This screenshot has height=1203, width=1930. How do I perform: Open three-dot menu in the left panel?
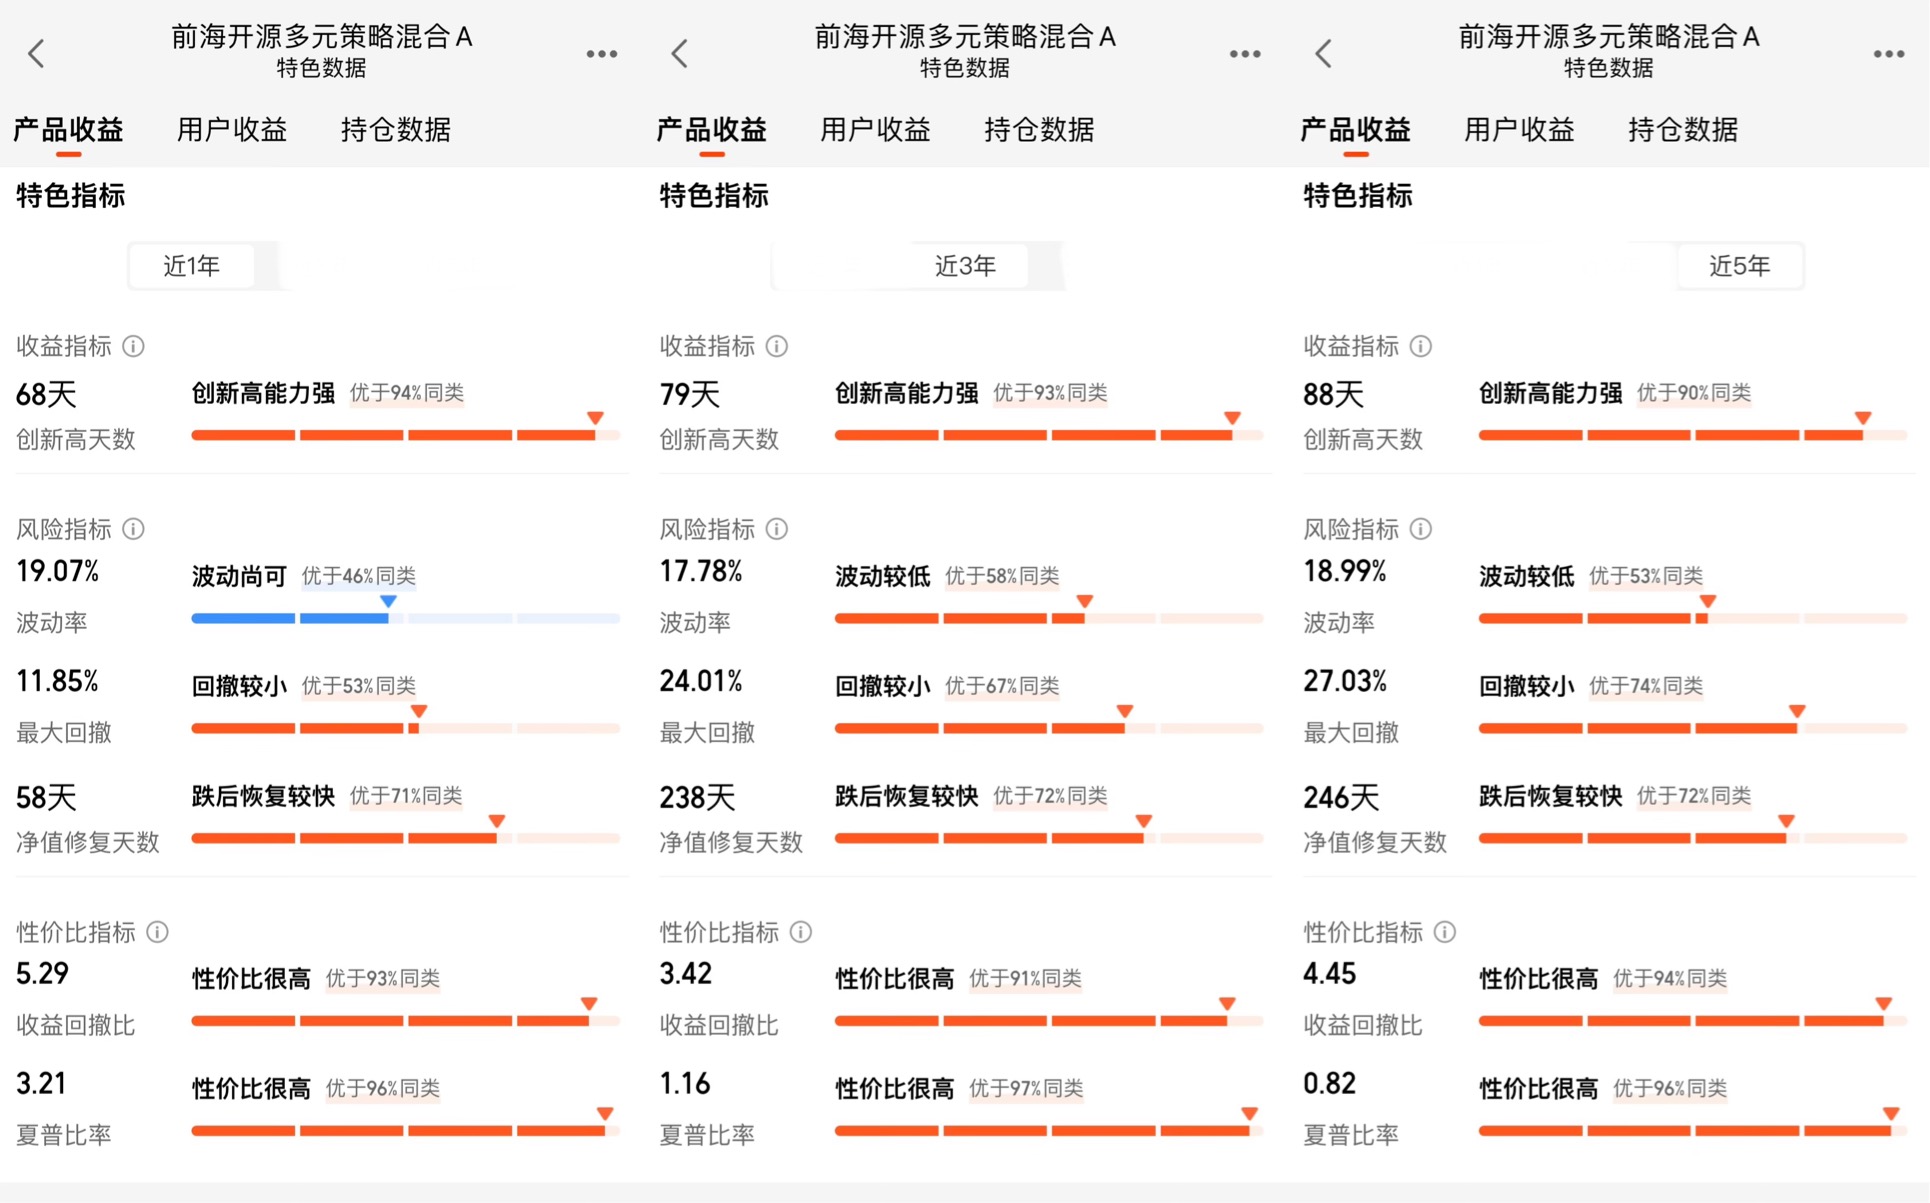[601, 54]
